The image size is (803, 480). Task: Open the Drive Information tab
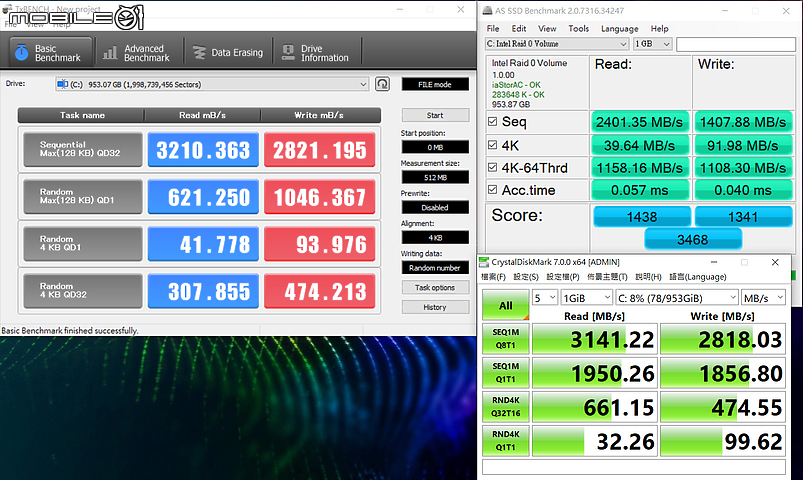(316, 53)
